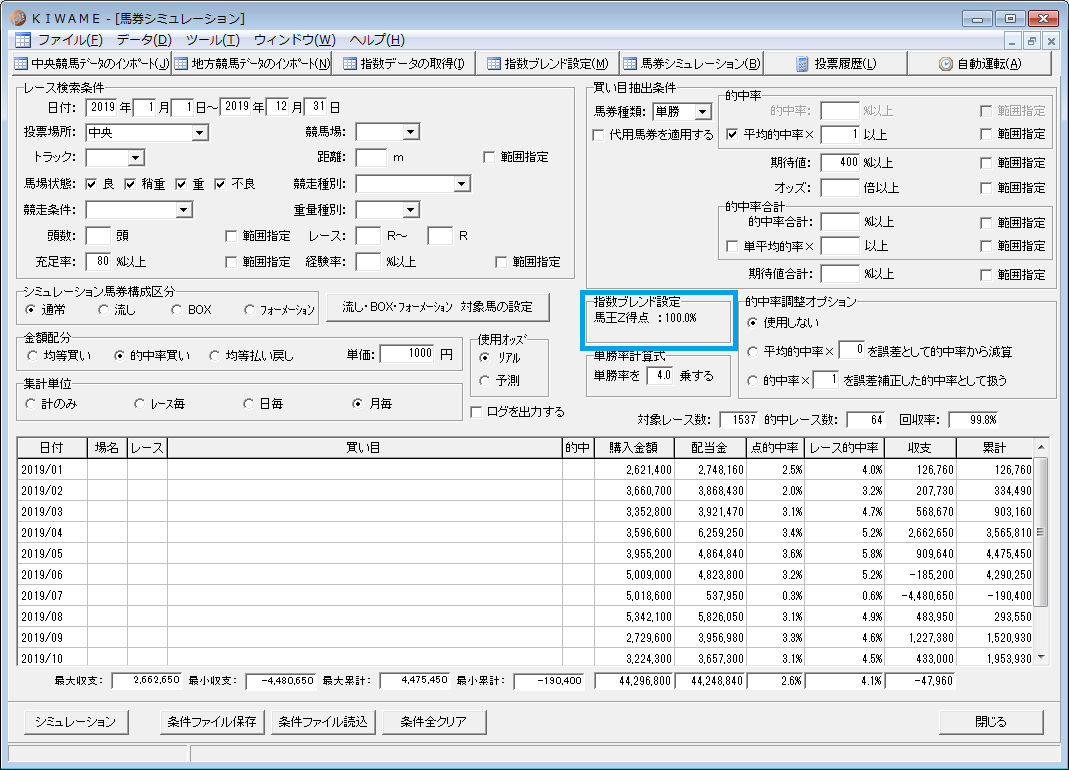The width and height of the screenshot is (1069, 770).
Task: Select 均等払い戻し radio button
Action: tap(215, 355)
